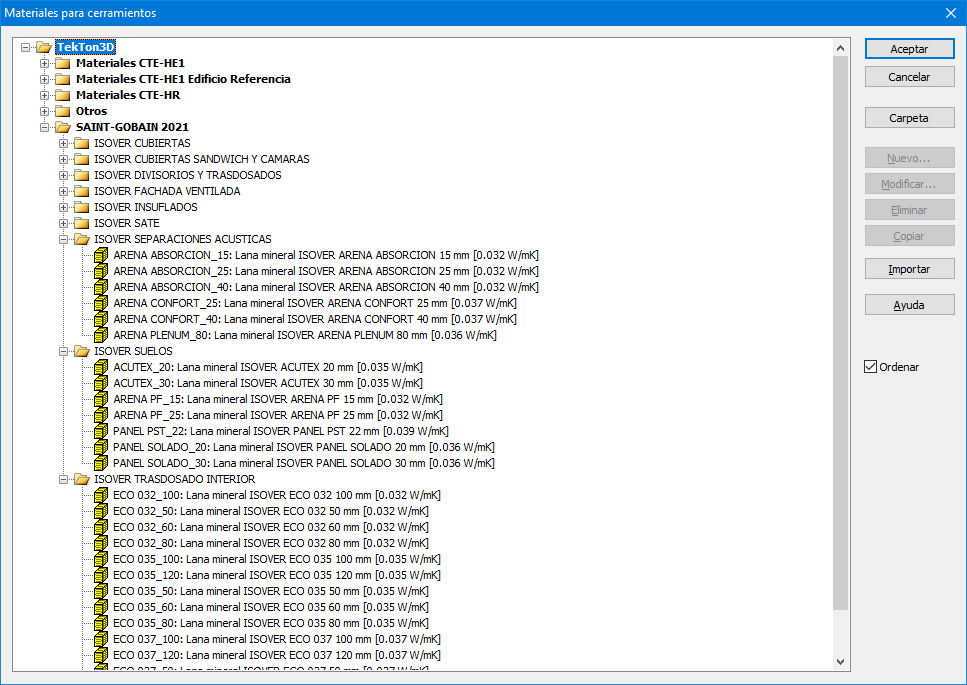Click the Copiar button
Screen dimensions: 967x685
pyautogui.click(x=910, y=236)
